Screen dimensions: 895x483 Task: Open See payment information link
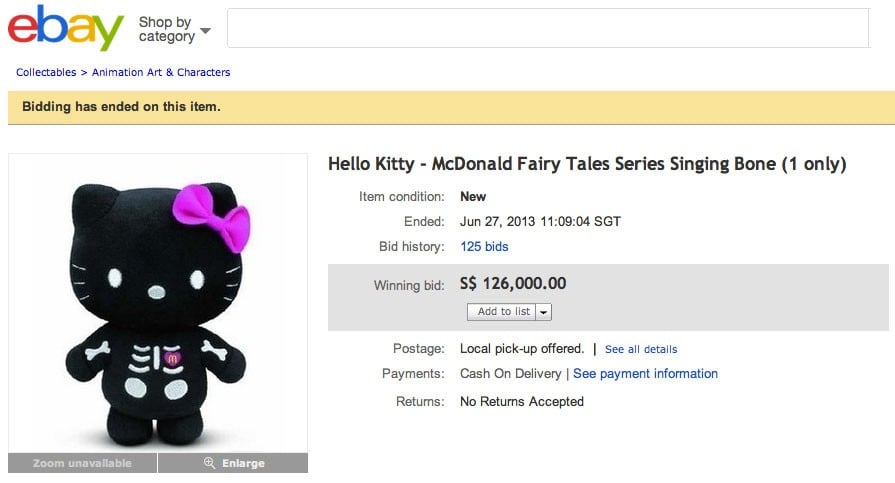point(645,373)
